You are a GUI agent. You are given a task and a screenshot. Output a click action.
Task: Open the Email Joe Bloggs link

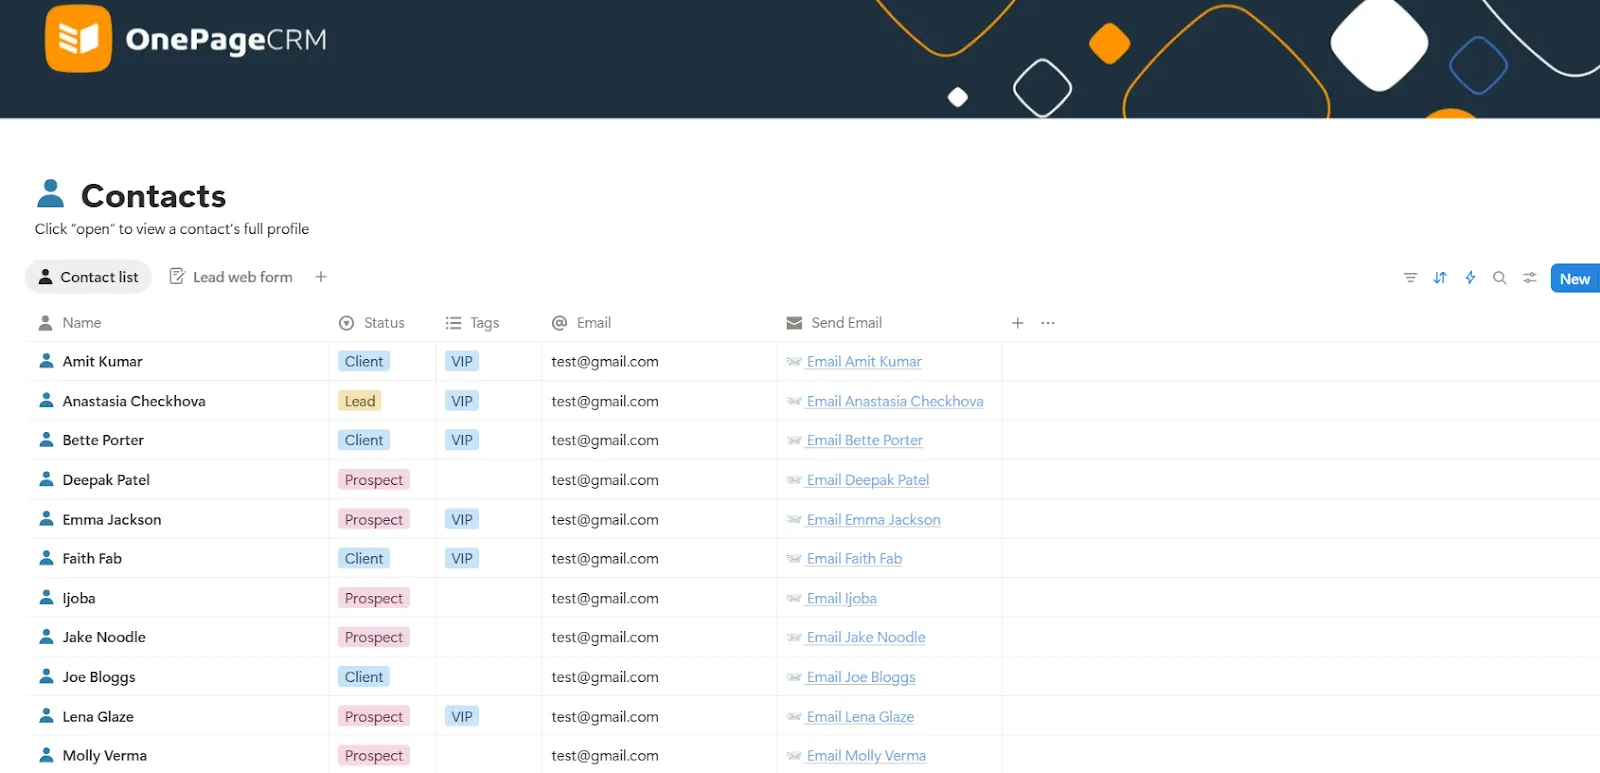[x=861, y=677]
